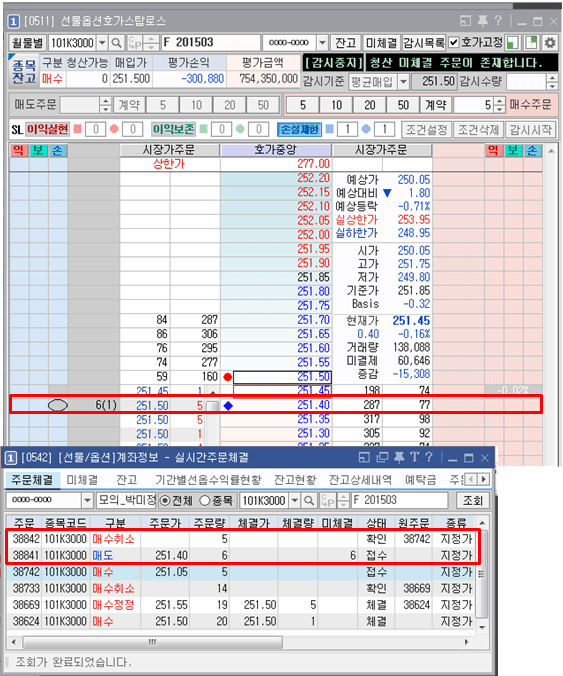Viewport: 563px width, 676px height.
Task: Click the blue diamond marker at 251.40
Action: 228,406
